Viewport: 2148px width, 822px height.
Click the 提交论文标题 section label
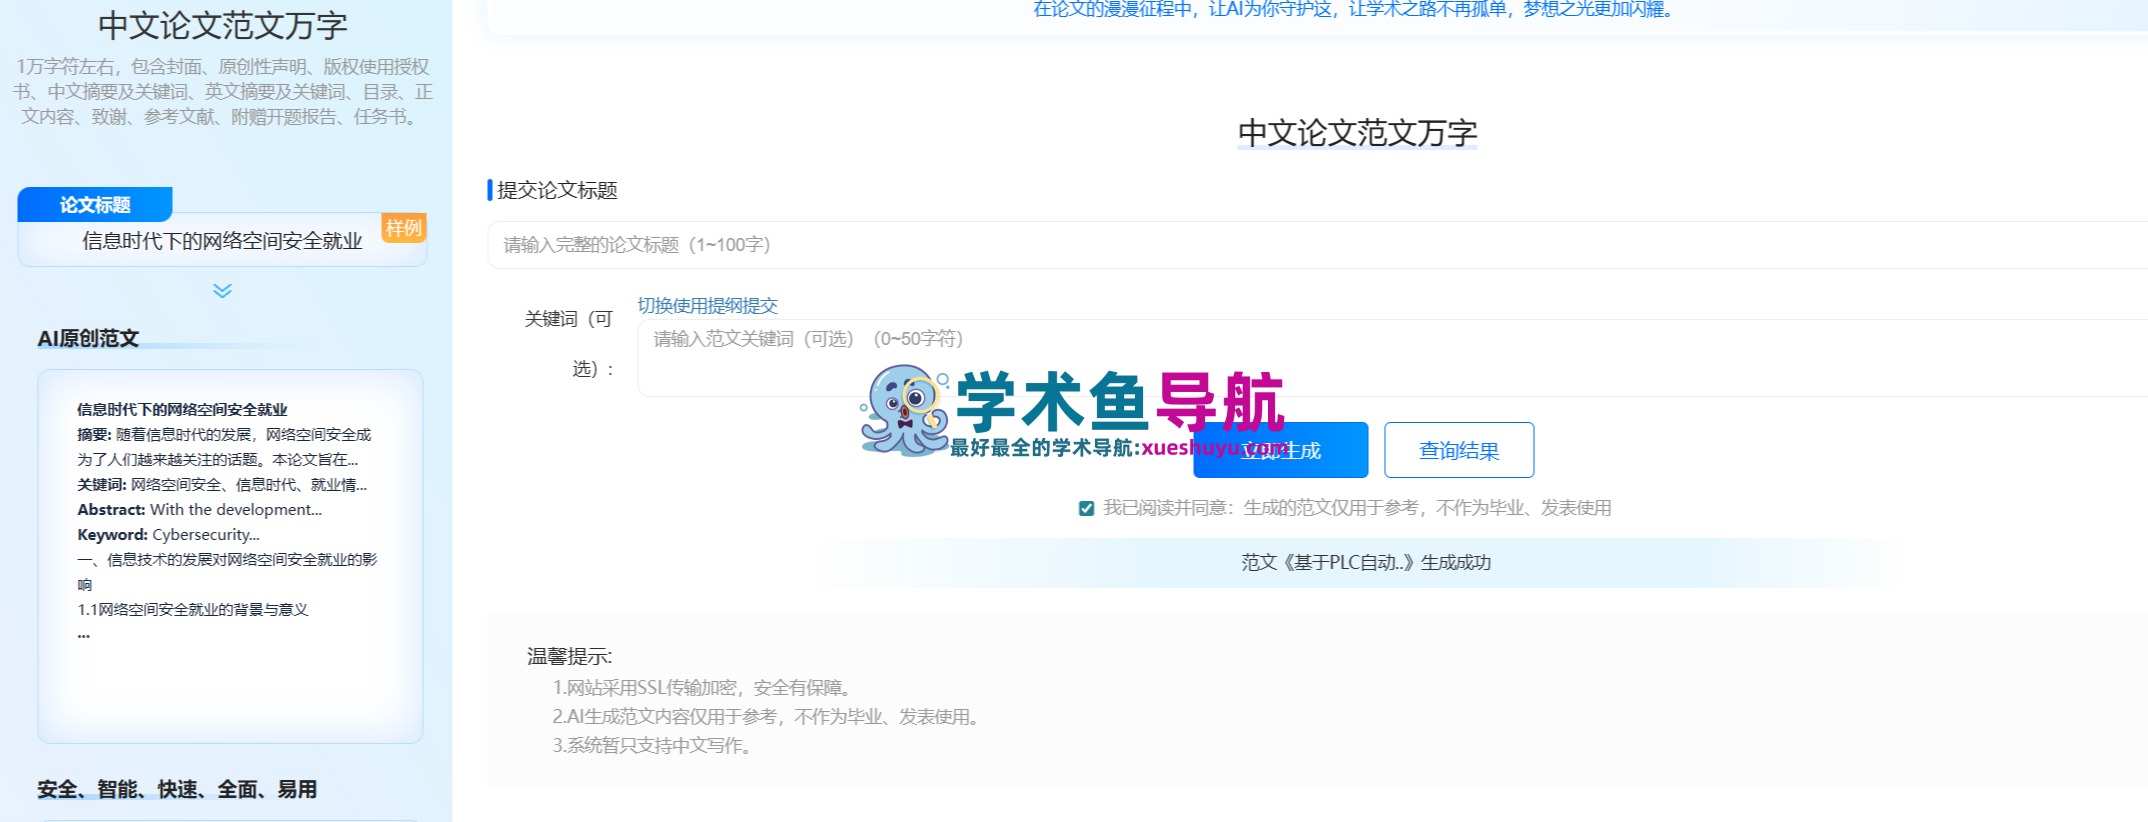[x=557, y=191]
